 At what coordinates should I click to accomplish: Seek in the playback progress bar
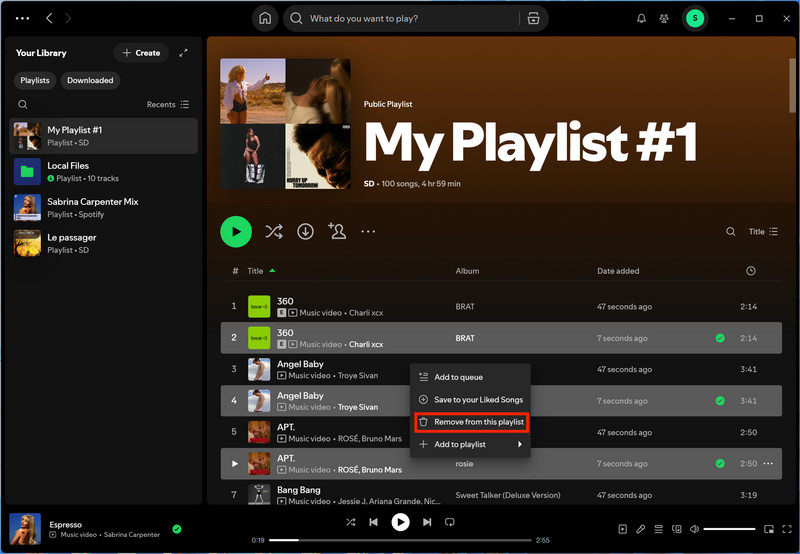tap(400, 540)
